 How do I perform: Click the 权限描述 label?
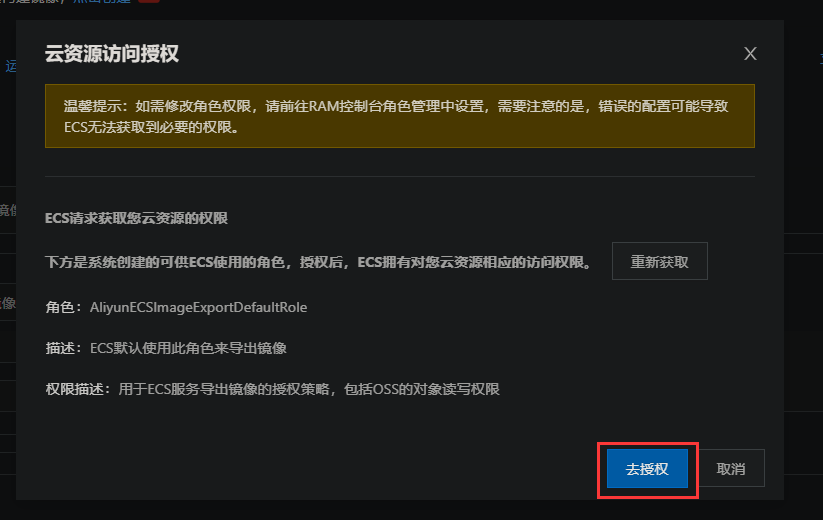[75, 389]
